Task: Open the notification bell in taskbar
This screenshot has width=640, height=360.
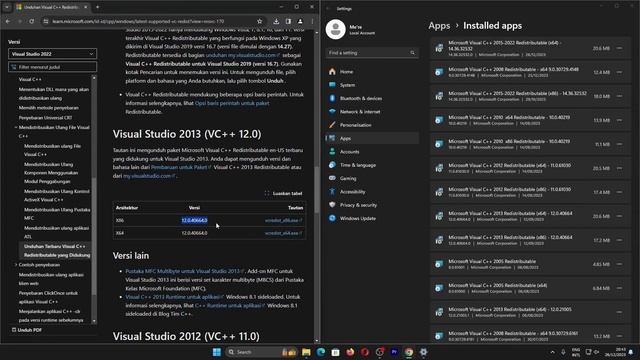Action: click(x=631, y=352)
